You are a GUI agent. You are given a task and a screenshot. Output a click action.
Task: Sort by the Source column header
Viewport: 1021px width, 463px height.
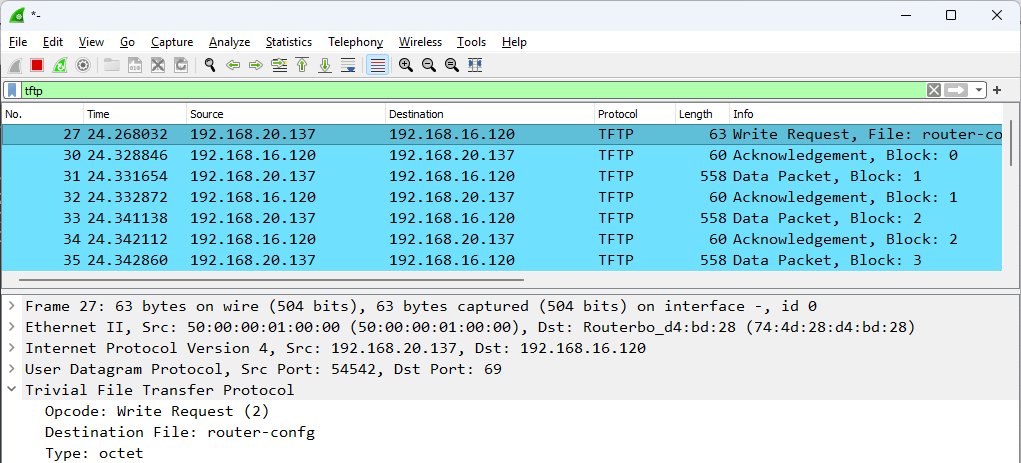286,114
